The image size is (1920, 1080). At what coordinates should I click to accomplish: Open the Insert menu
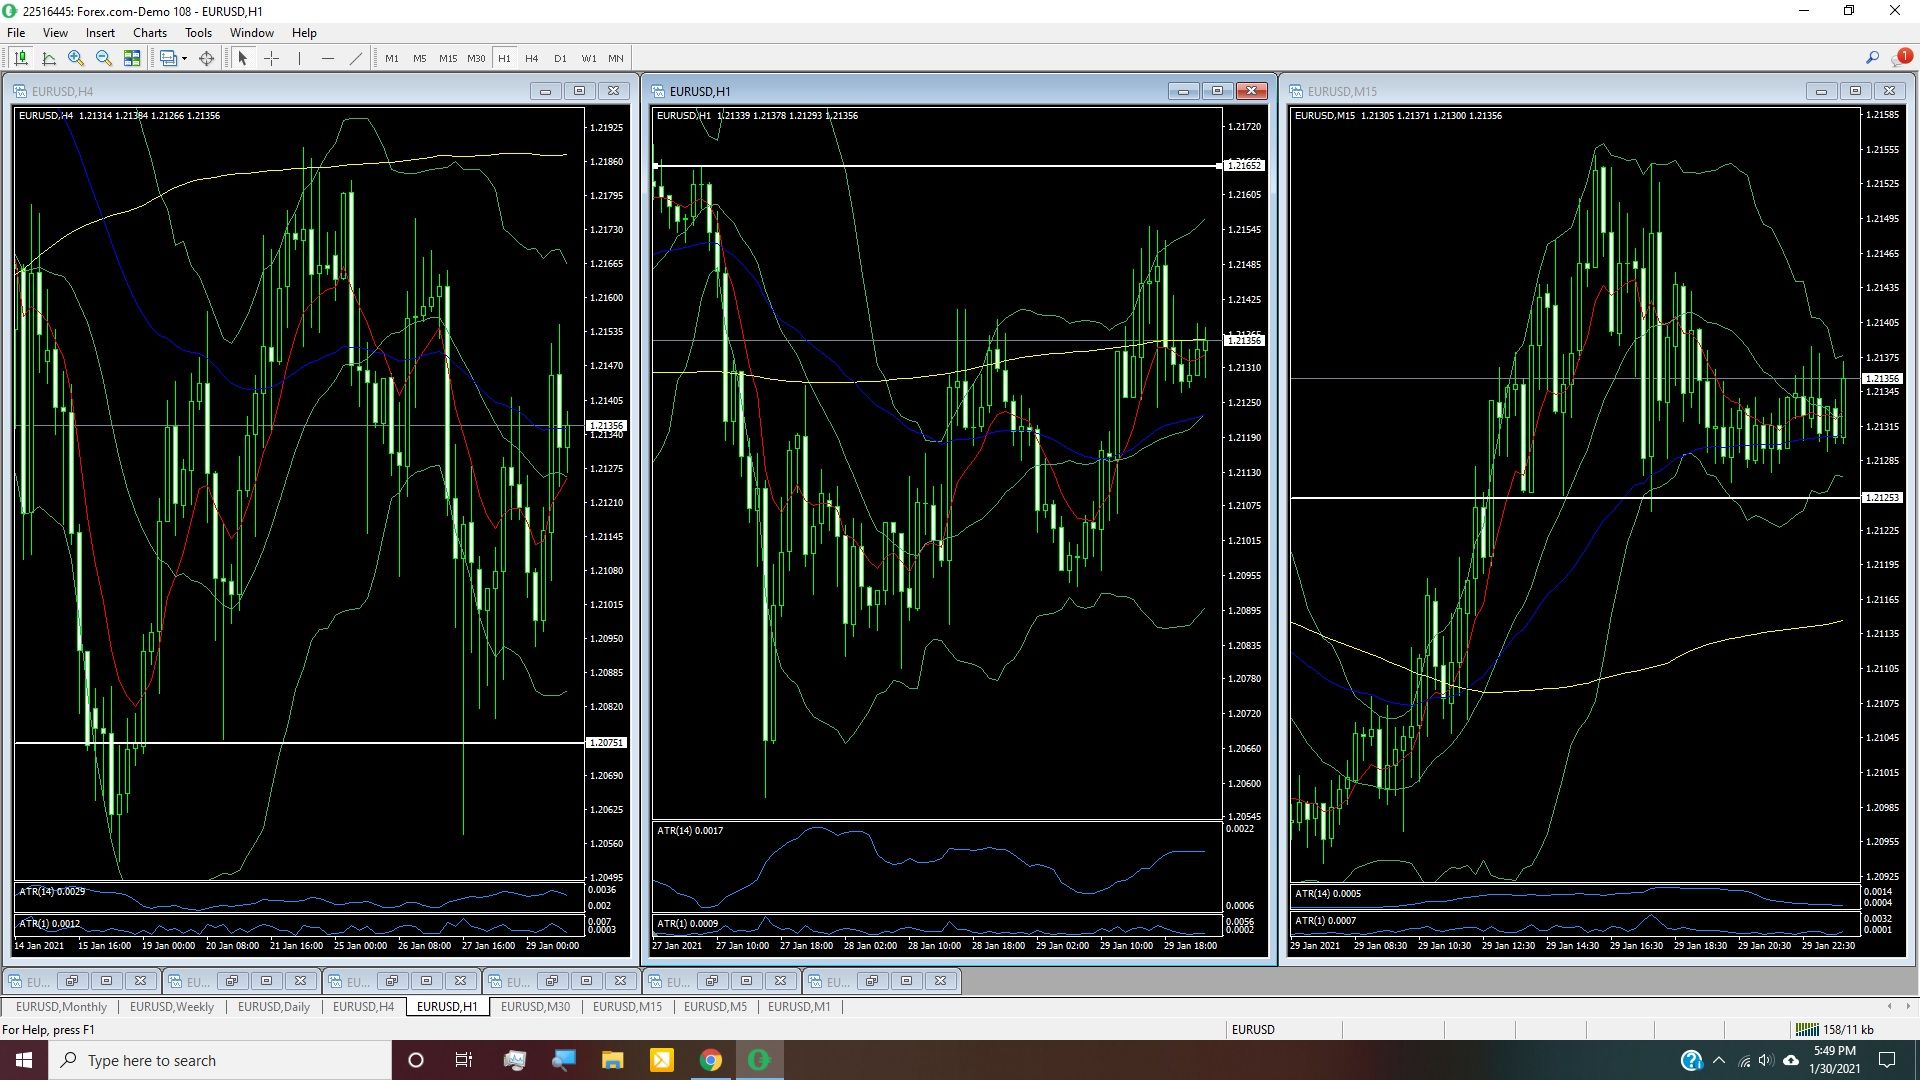point(100,33)
